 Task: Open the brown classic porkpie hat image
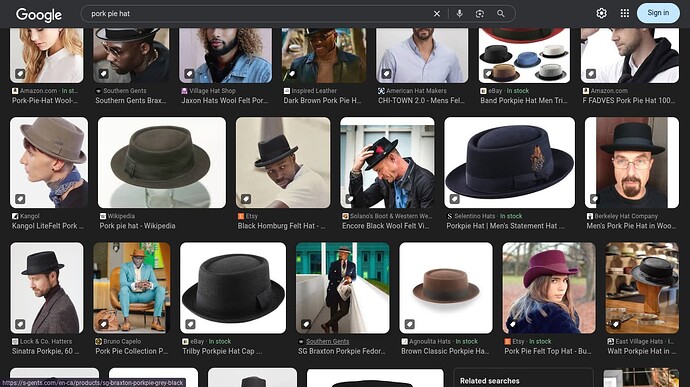pyautogui.click(x=446, y=287)
